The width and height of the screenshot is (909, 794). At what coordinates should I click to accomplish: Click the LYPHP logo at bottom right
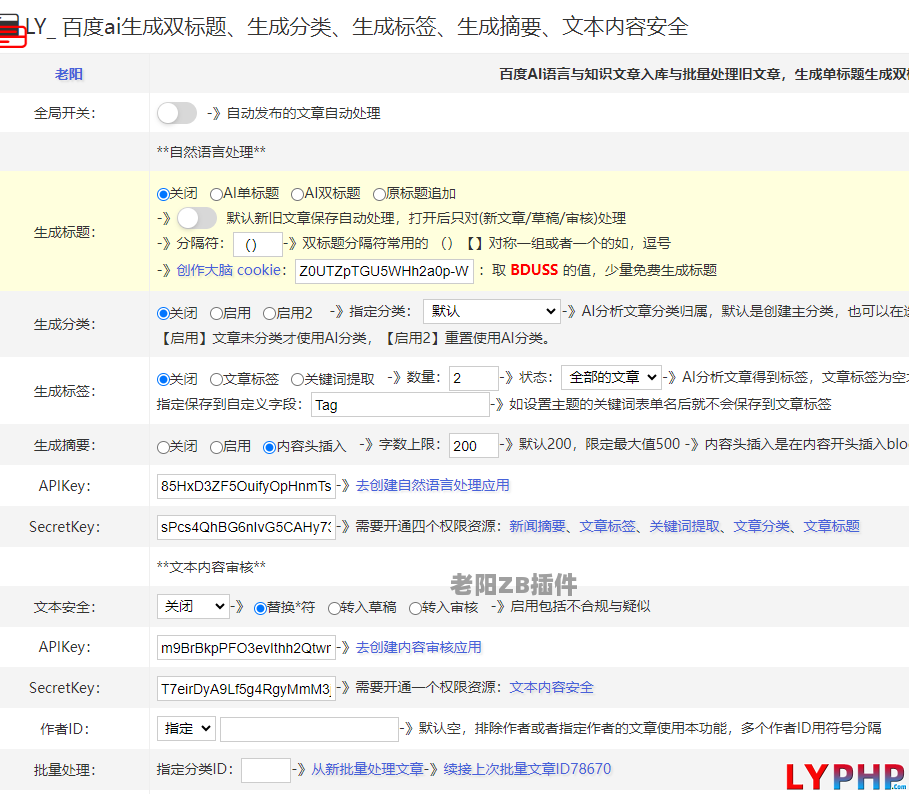pyautogui.click(x=846, y=777)
